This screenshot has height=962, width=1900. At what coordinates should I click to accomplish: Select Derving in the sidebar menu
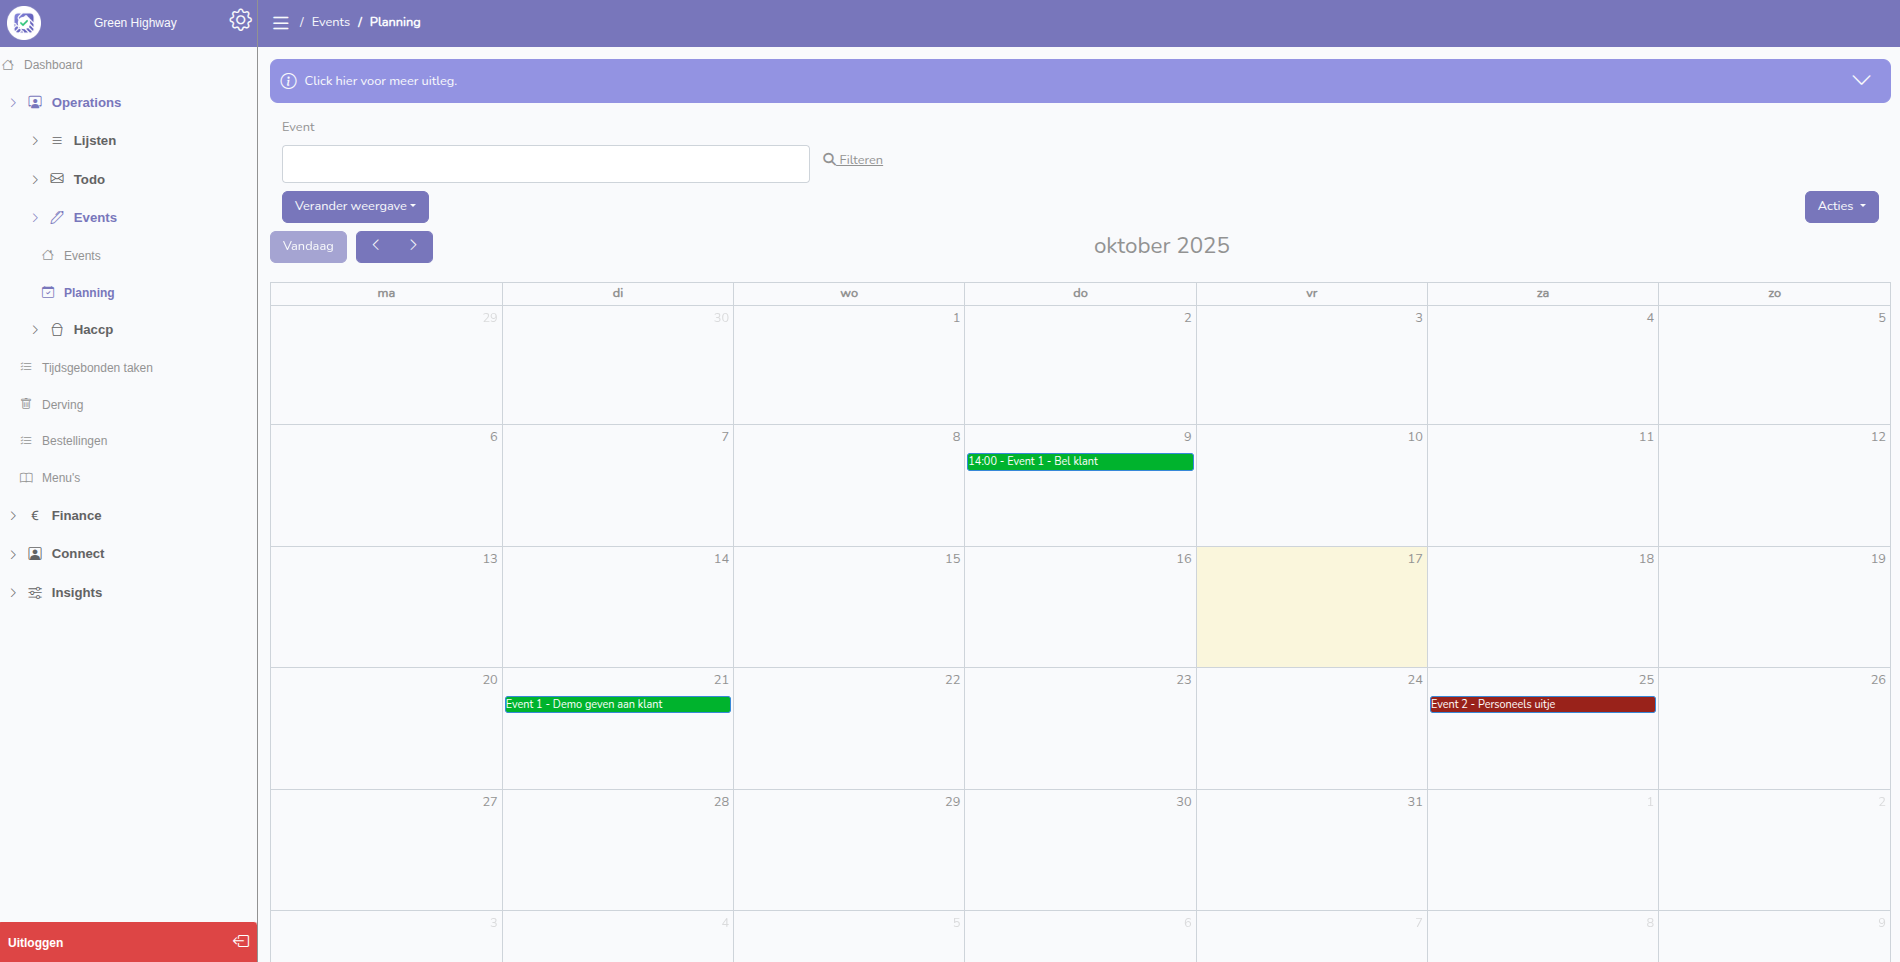pos(62,405)
